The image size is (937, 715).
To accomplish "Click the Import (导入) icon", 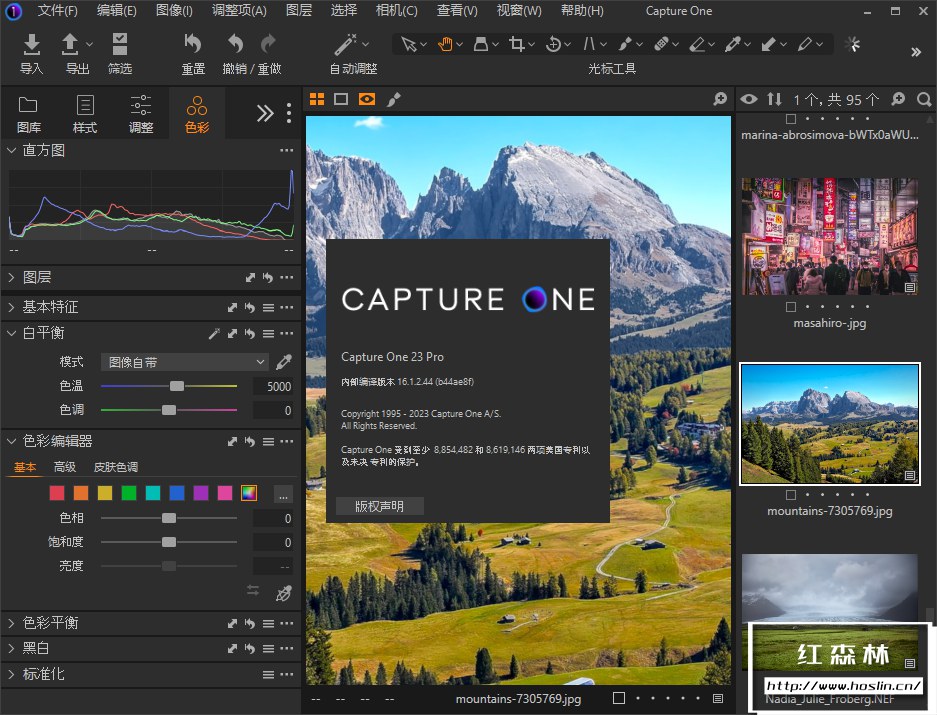I will click(32, 45).
